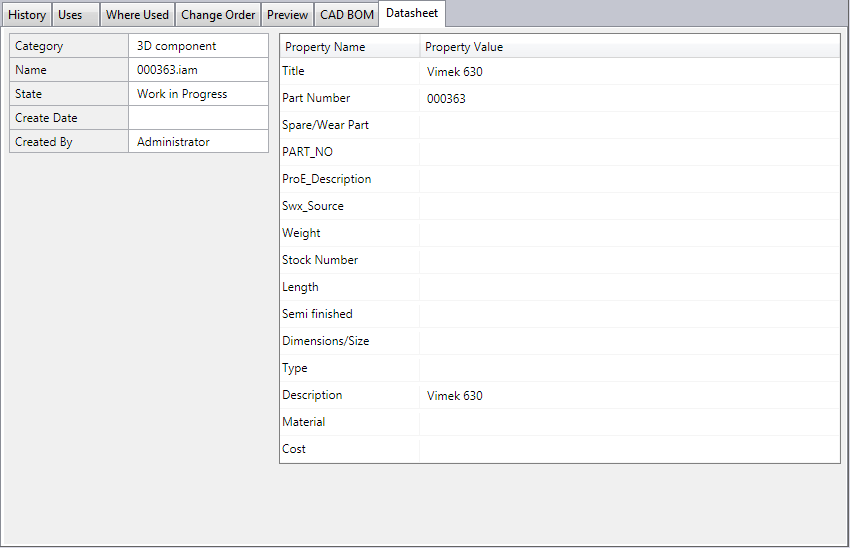850x548 pixels.
Task: Select the Cost property row
Action: click(560, 449)
